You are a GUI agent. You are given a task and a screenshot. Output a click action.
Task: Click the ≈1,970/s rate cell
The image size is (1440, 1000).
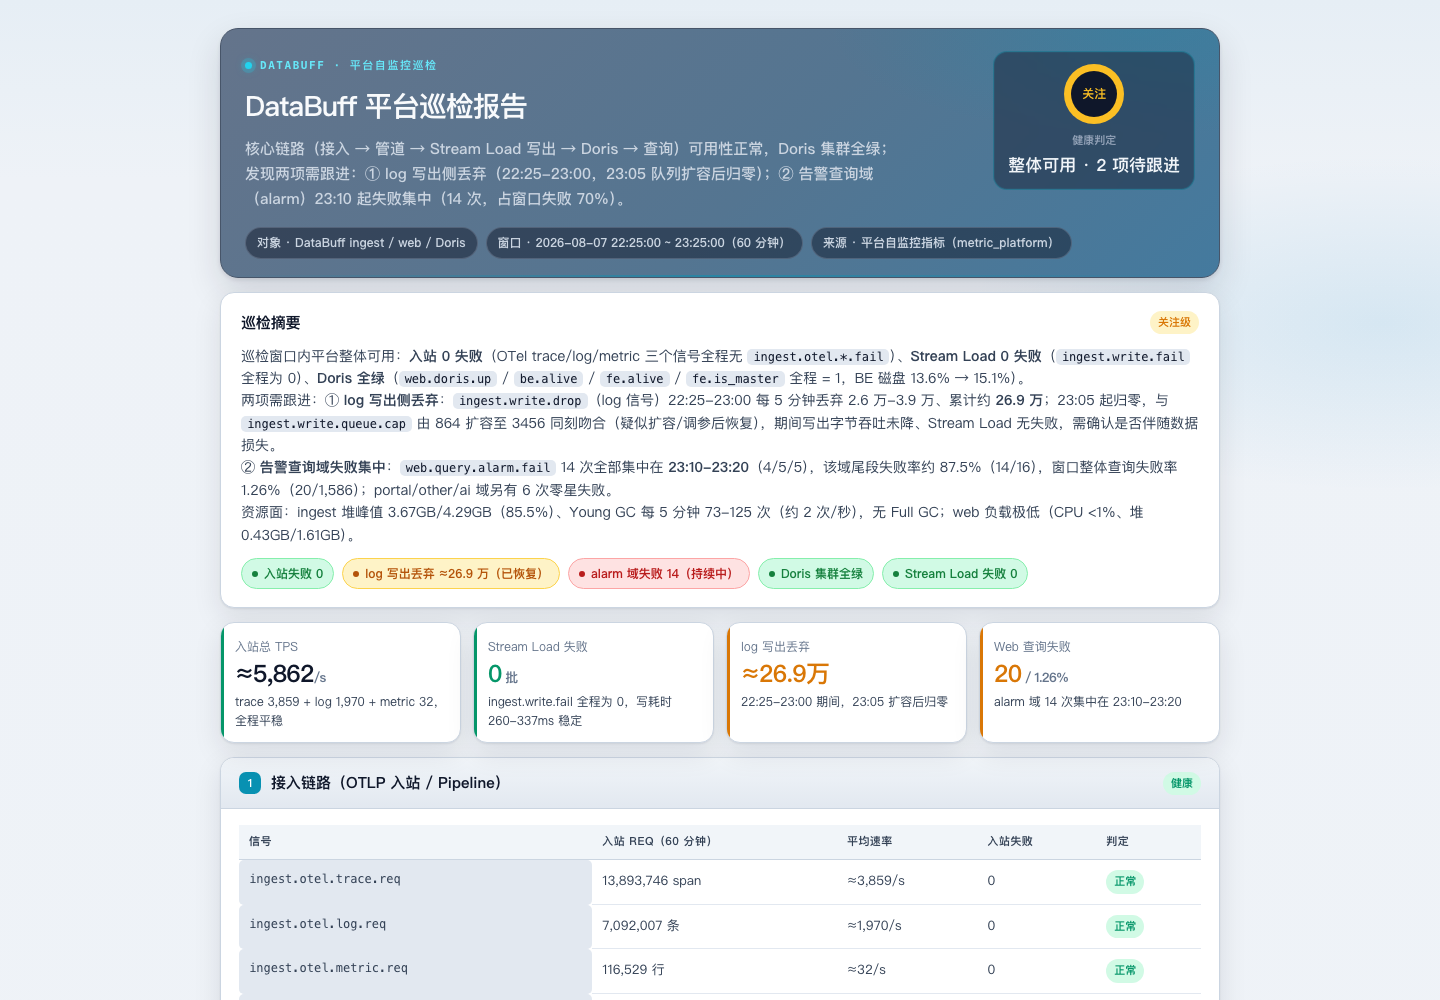(875, 926)
